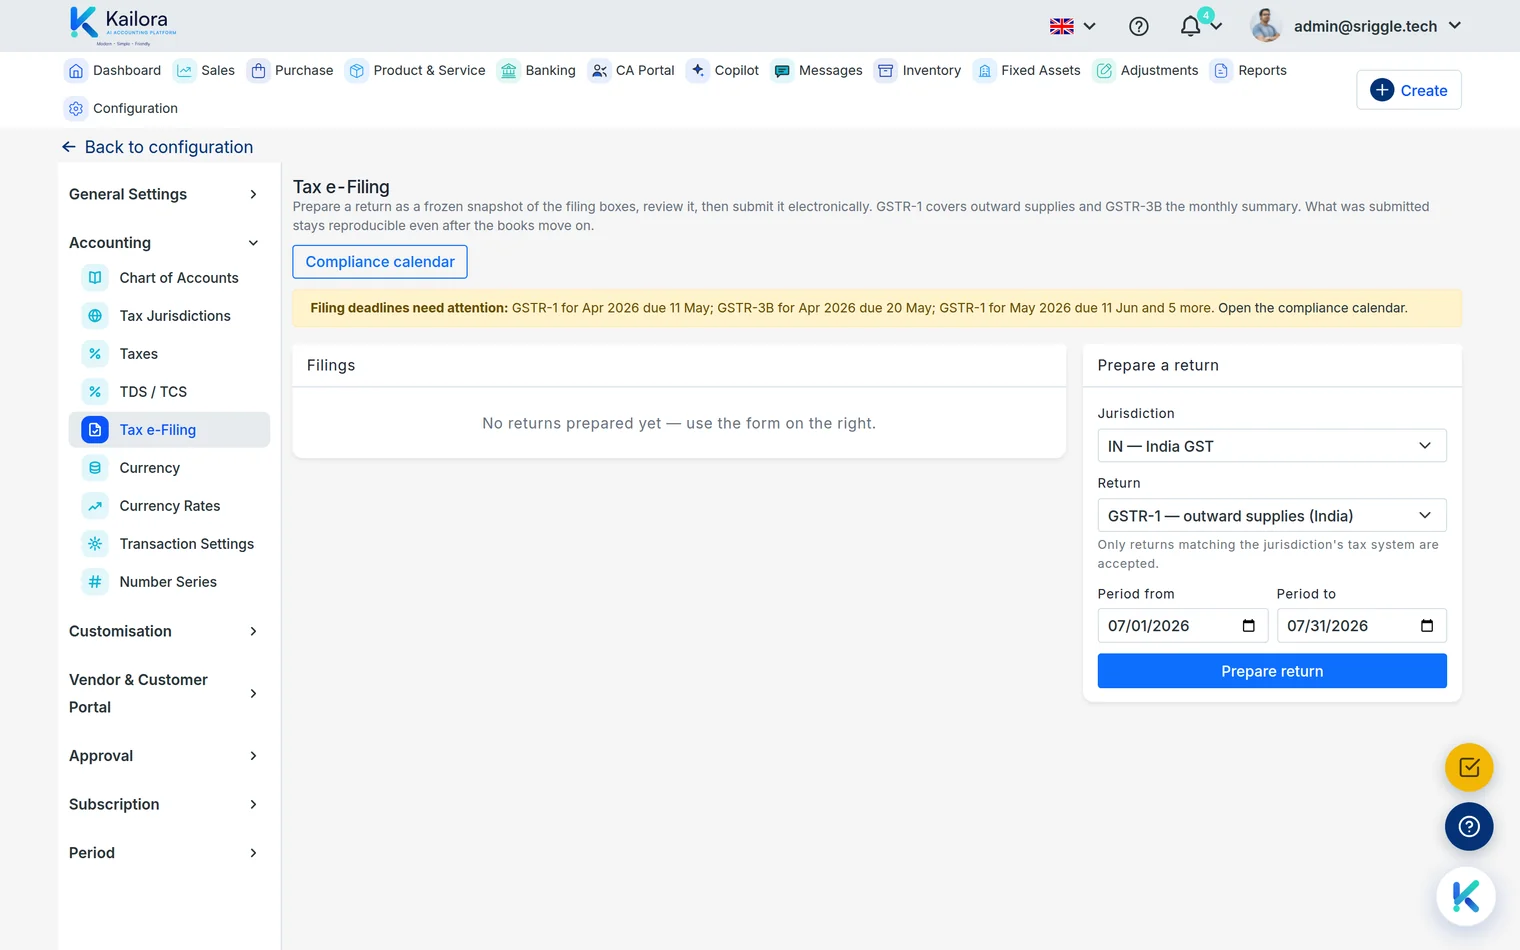Click the Tax Jurisdictions globe icon
The height and width of the screenshot is (950, 1520).
click(x=95, y=316)
